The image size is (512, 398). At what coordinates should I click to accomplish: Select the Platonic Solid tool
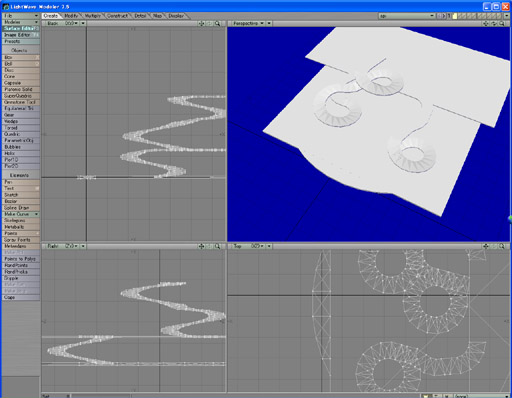click(x=21, y=89)
